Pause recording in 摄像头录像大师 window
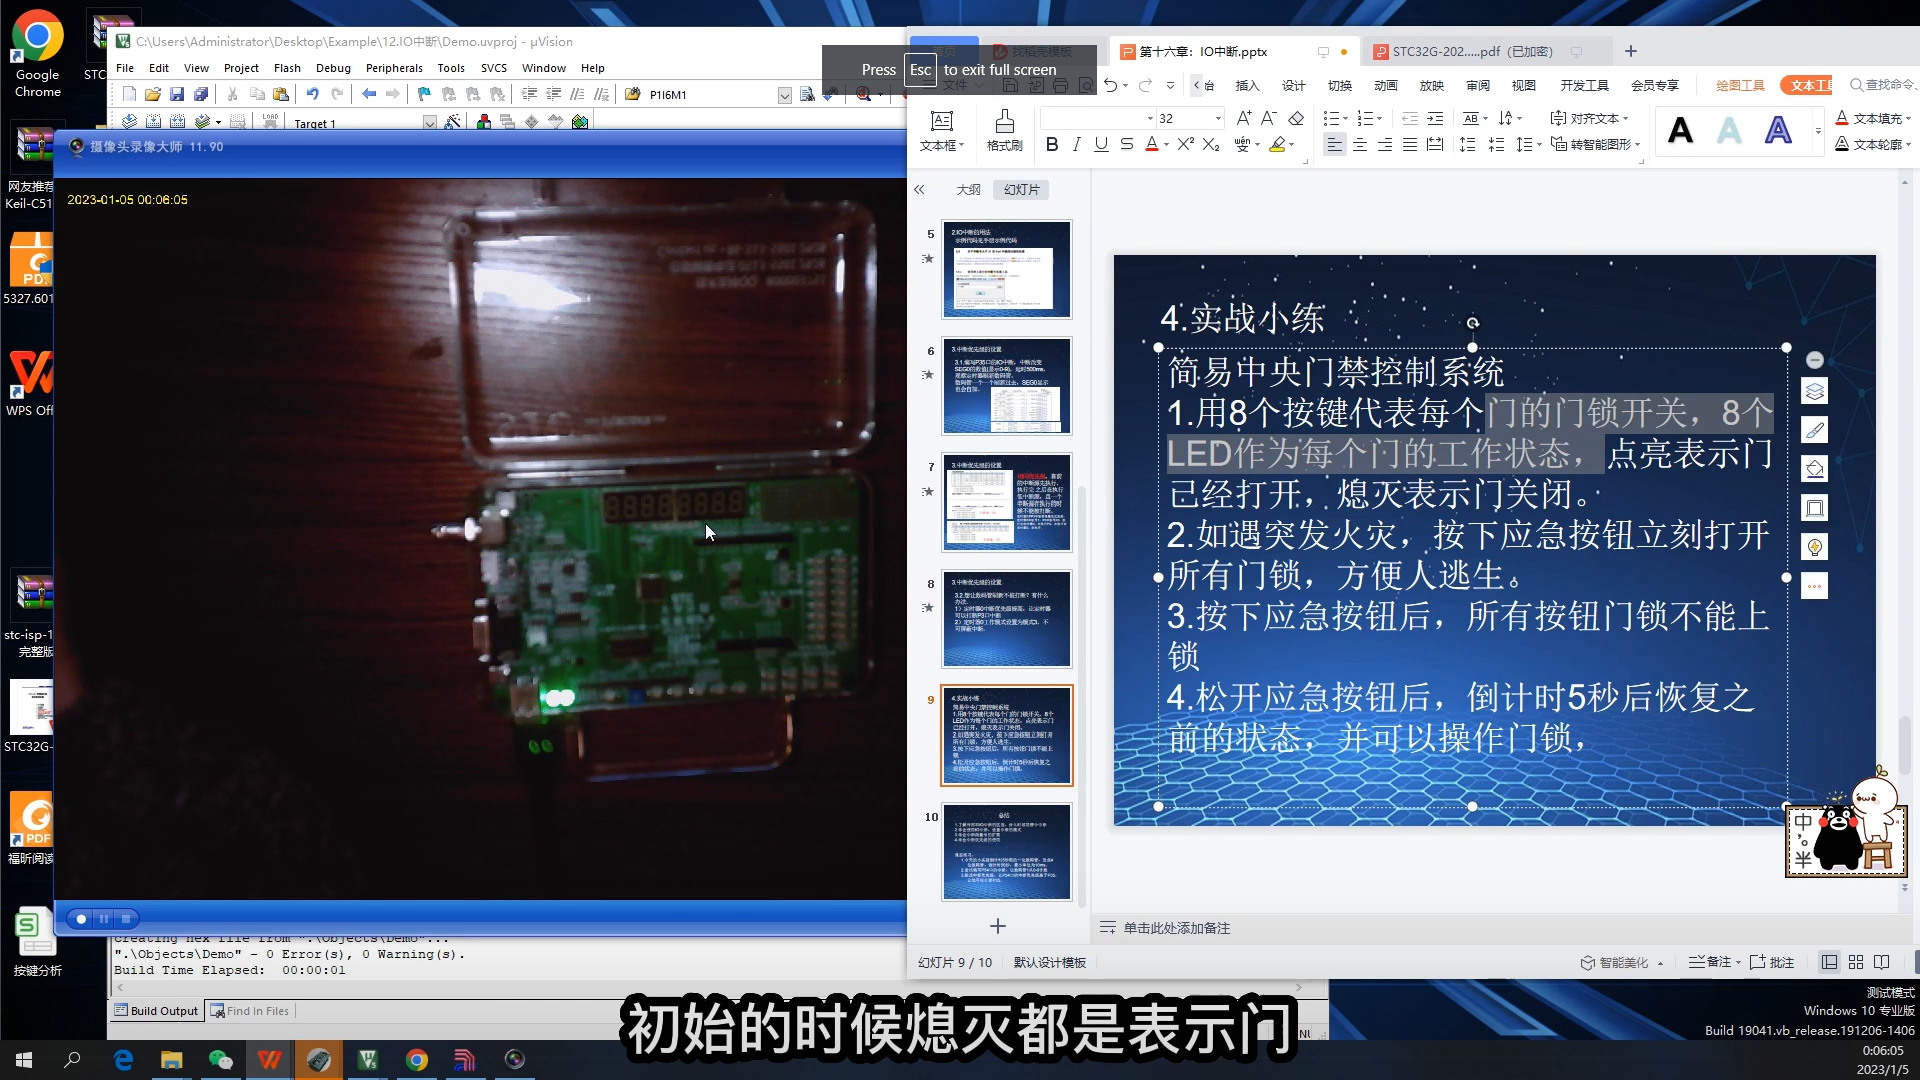Screen dimensions: 1920x1080 [x=104, y=918]
